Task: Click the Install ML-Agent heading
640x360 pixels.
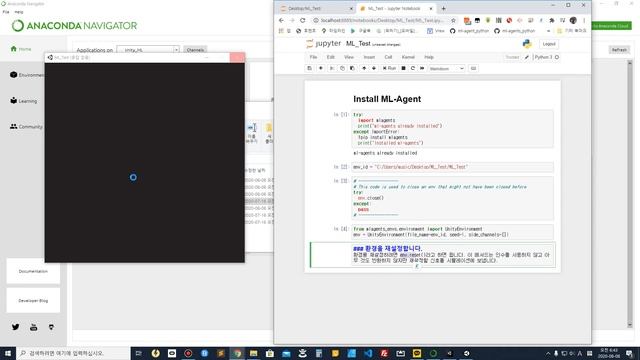Action: pos(387,99)
